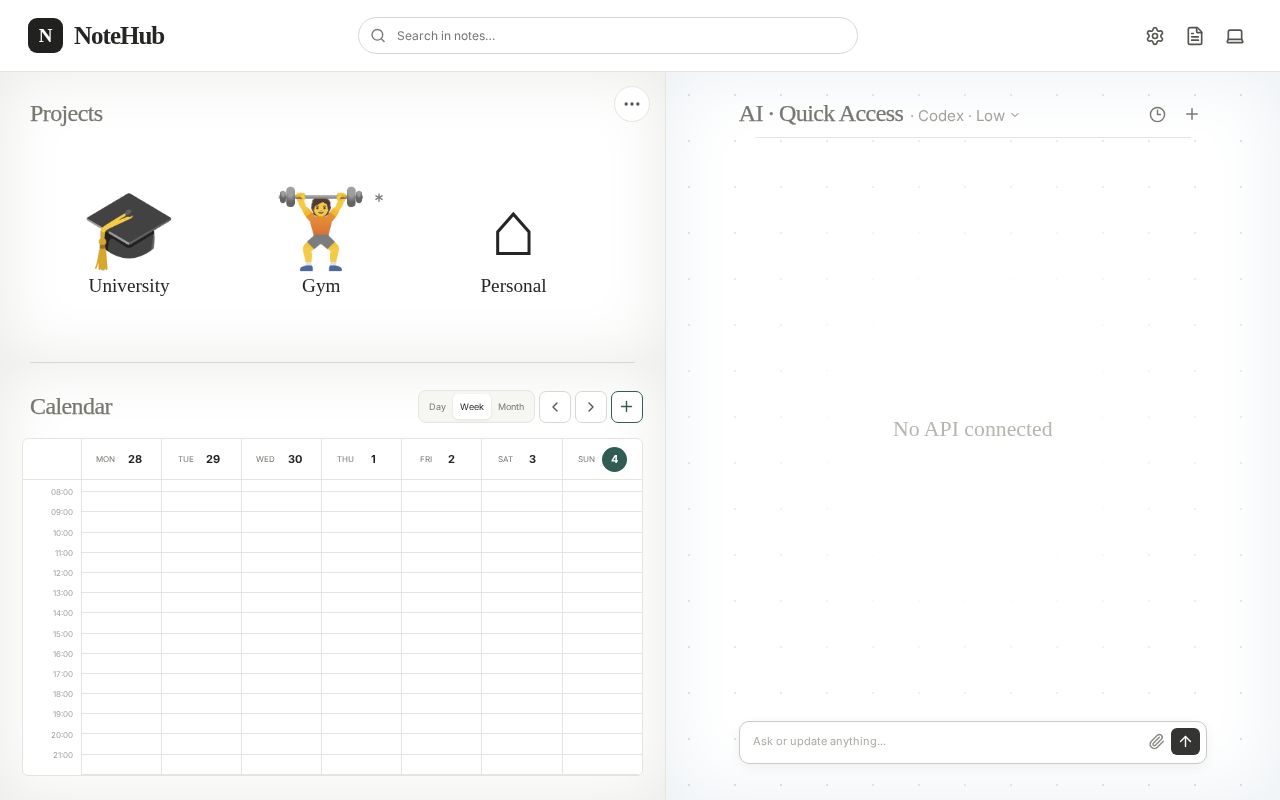Click the NoteHub title text

[119, 36]
